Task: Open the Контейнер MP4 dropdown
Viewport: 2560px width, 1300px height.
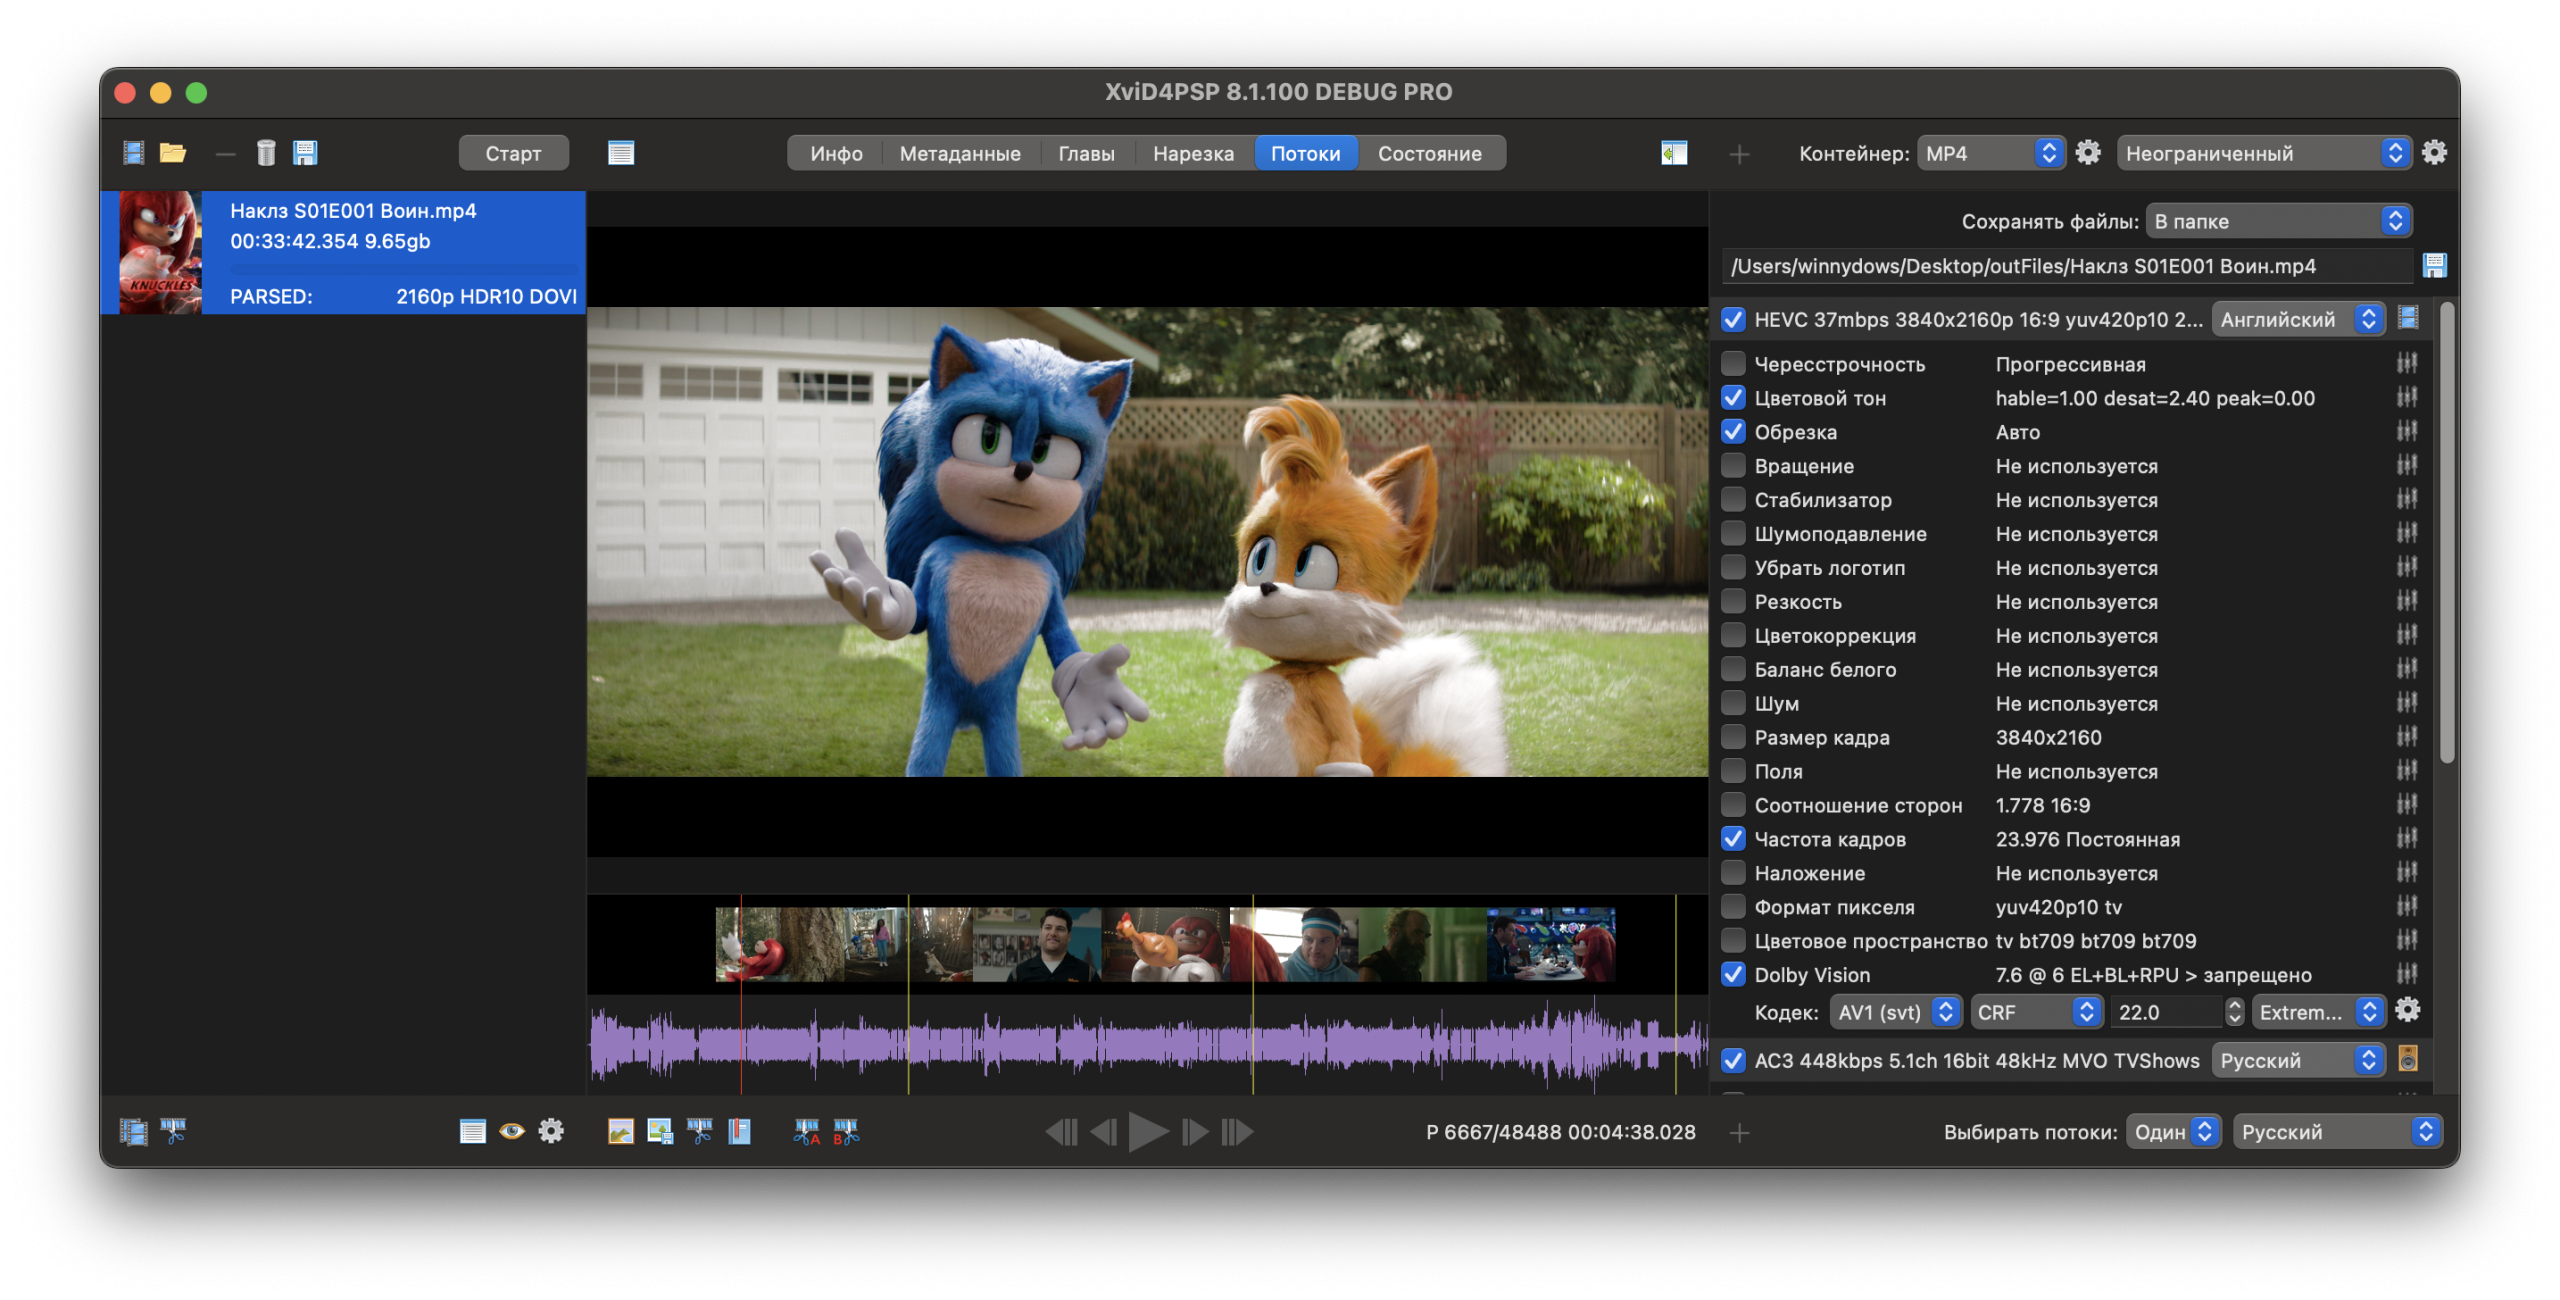Action: pos(1990,153)
